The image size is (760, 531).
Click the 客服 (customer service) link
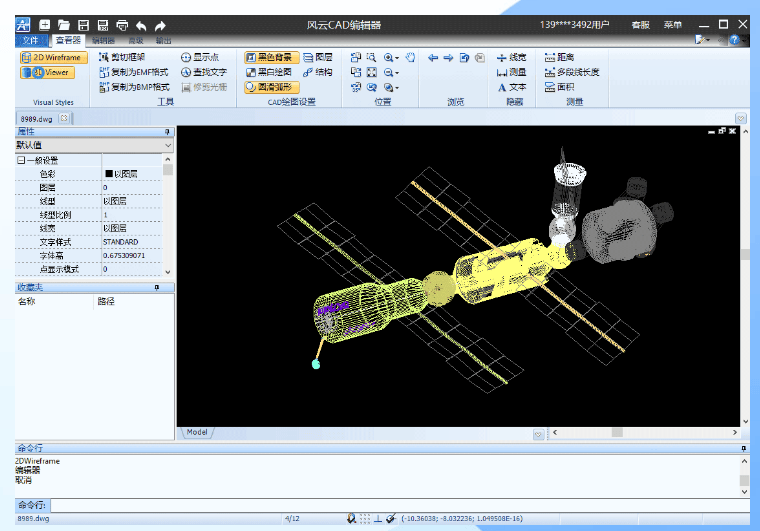(x=640, y=25)
